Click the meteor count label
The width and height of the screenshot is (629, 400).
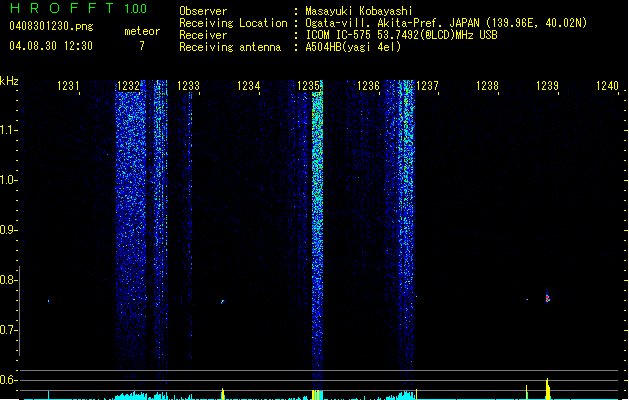tap(142, 31)
